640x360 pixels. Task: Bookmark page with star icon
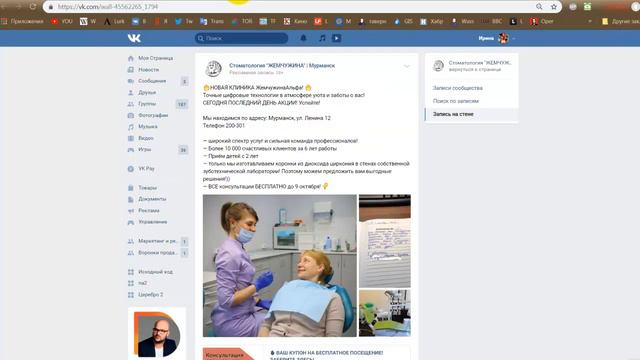[x=553, y=7]
